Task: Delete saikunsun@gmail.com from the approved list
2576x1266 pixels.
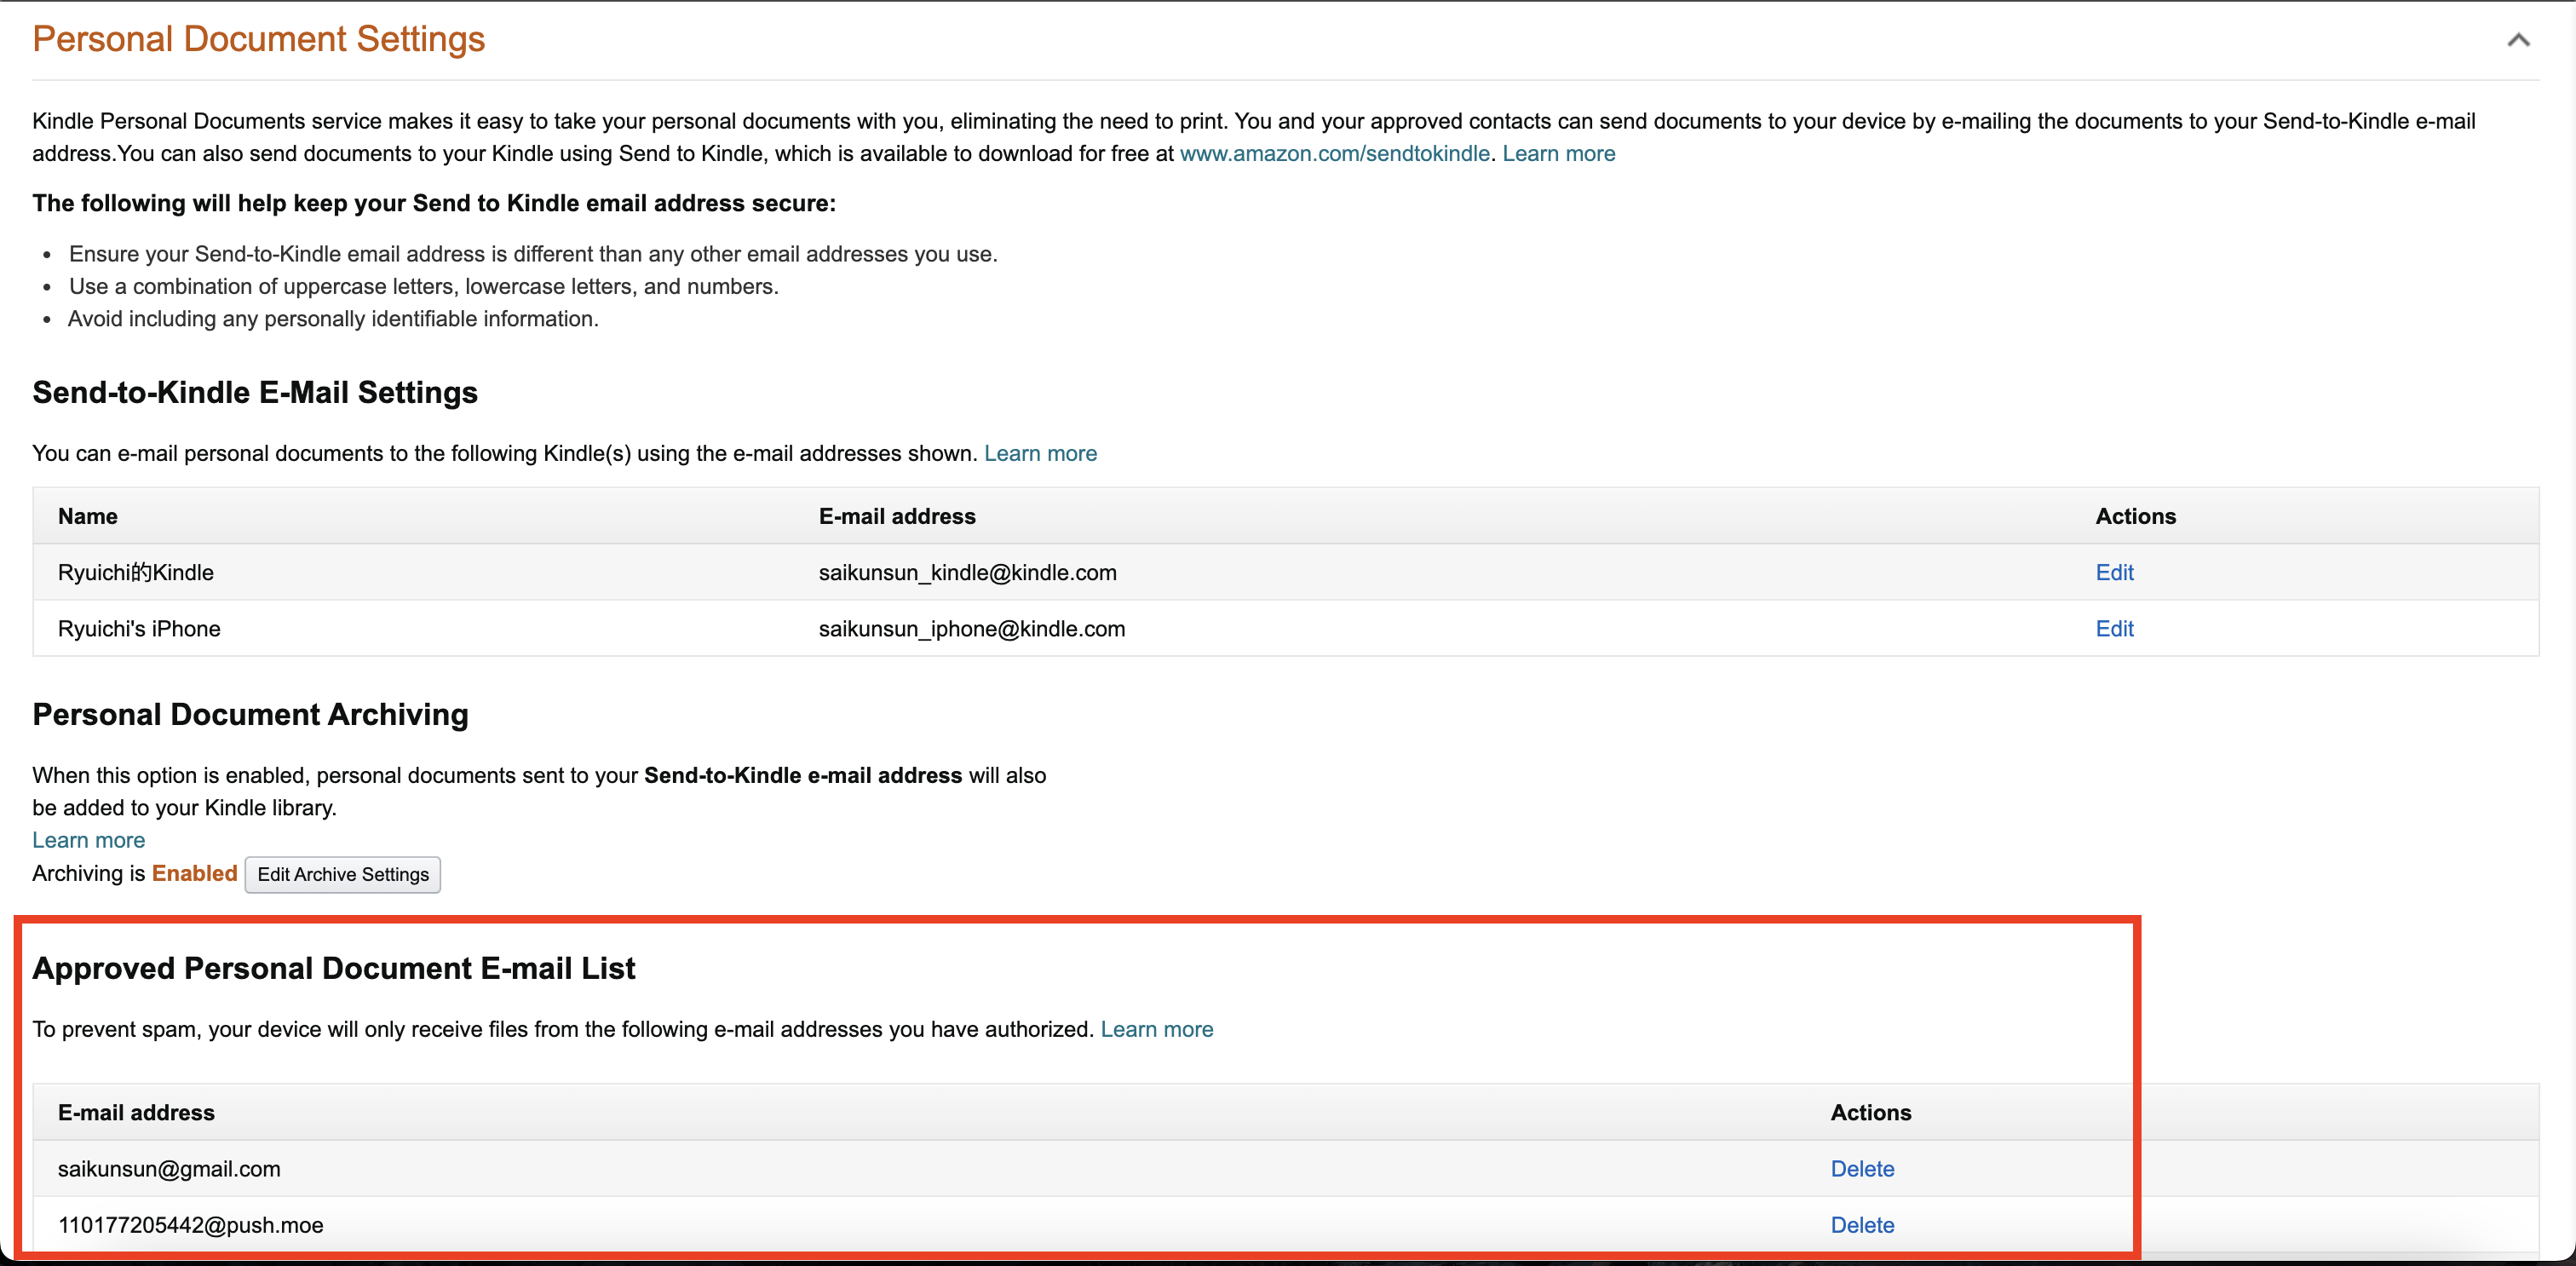Action: coord(1862,1168)
